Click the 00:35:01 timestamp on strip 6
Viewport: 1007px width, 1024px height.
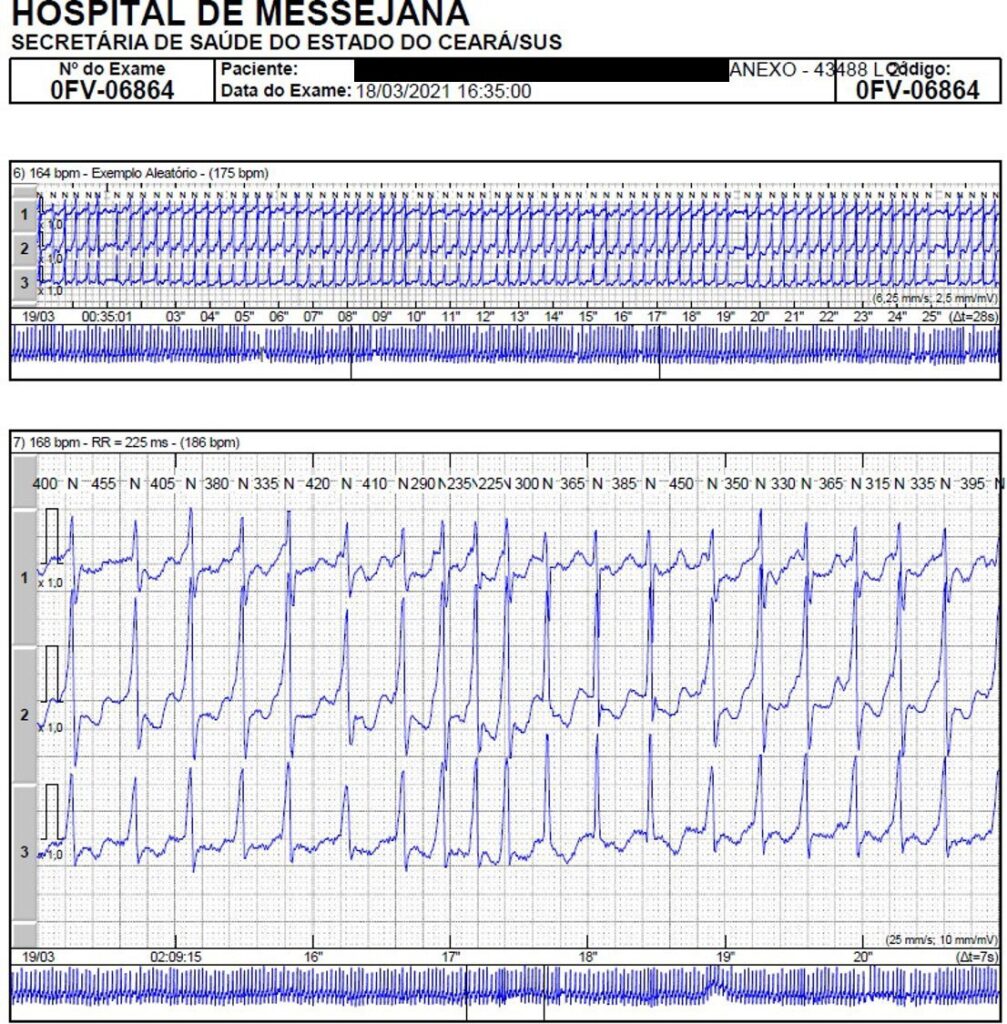[x=106, y=317]
